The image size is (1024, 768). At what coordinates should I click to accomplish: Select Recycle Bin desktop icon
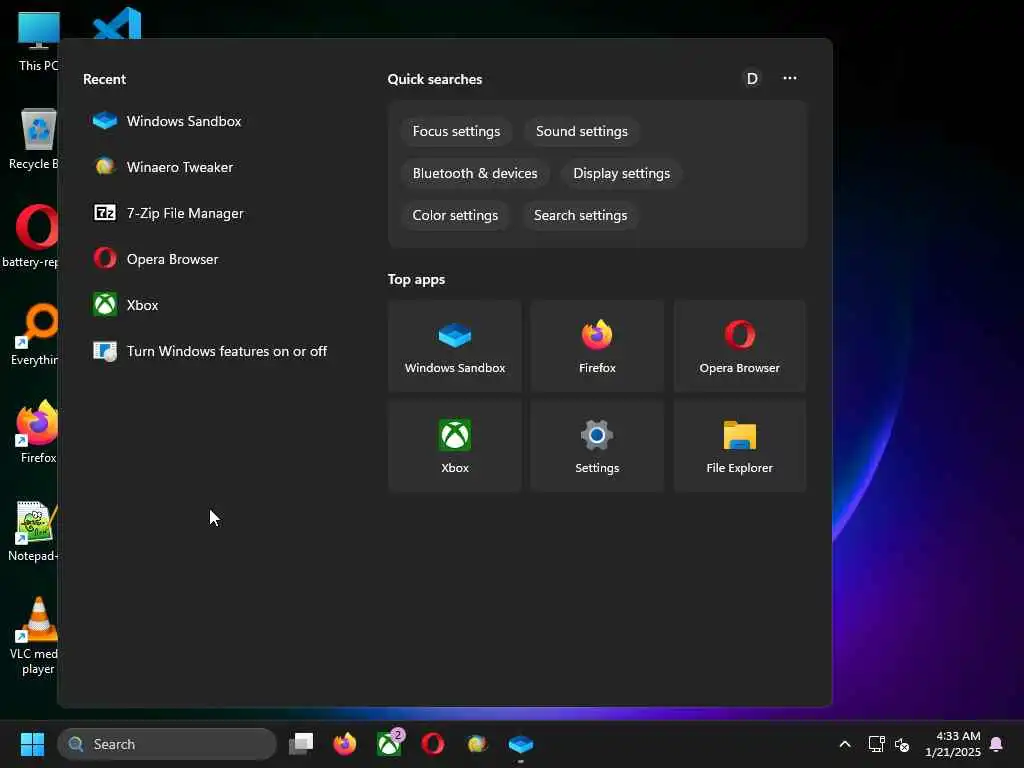coord(34,139)
